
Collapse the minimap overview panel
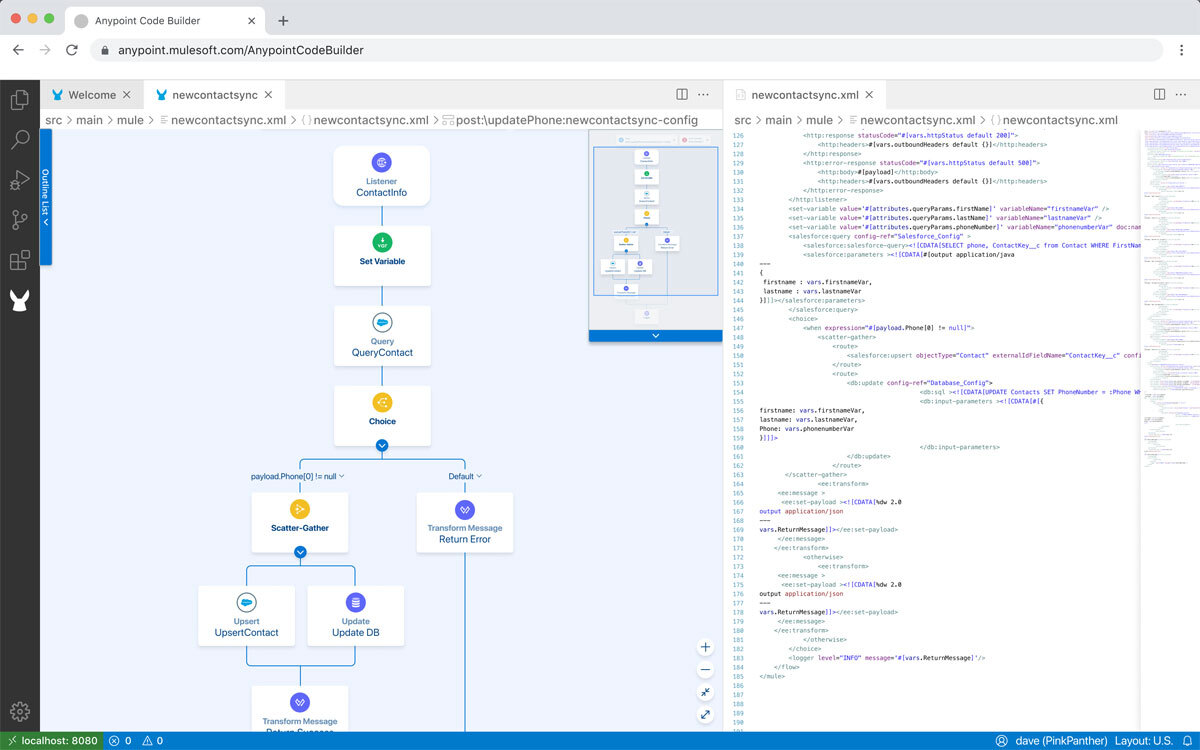(655, 336)
